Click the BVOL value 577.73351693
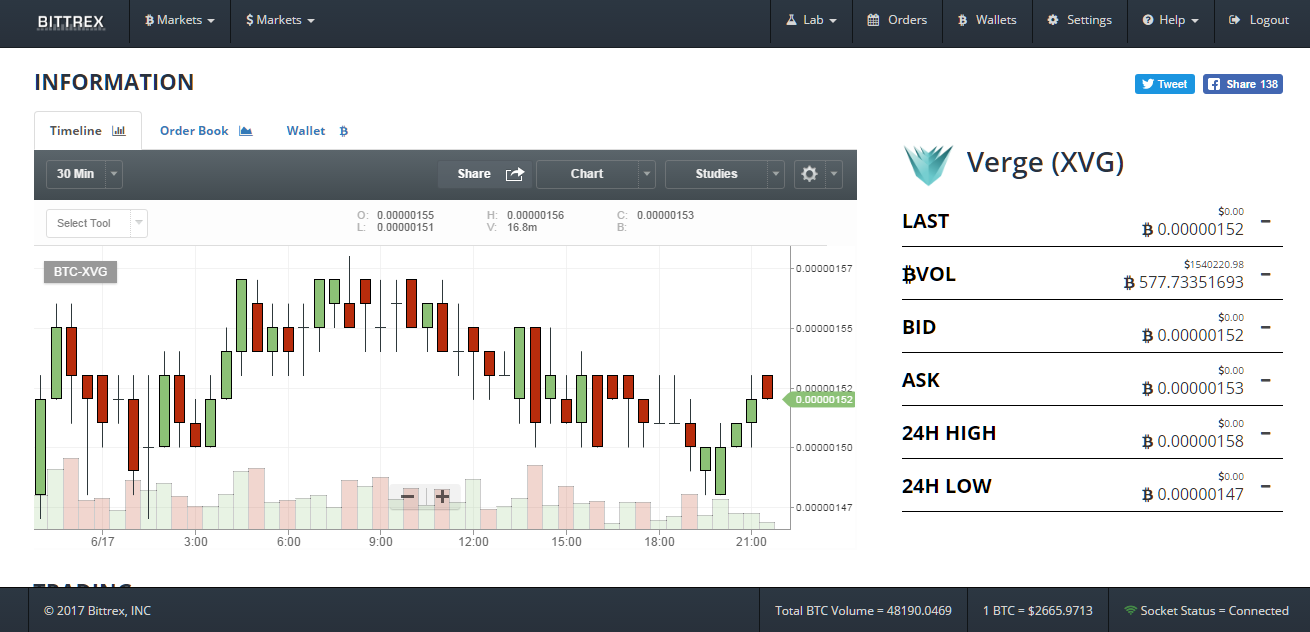Image resolution: width=1310 pixels, height=632 pixels. (x=1184, y=283)
